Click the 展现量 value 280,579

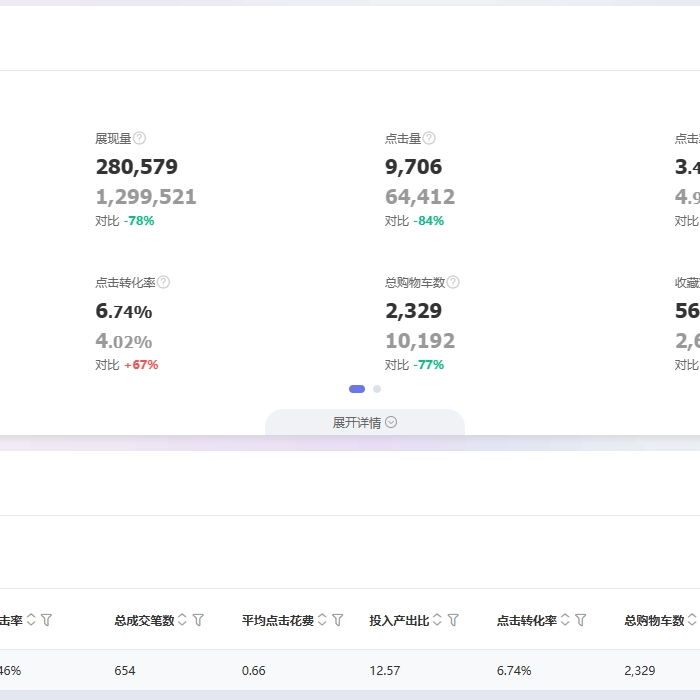click(x=136, y=167)
